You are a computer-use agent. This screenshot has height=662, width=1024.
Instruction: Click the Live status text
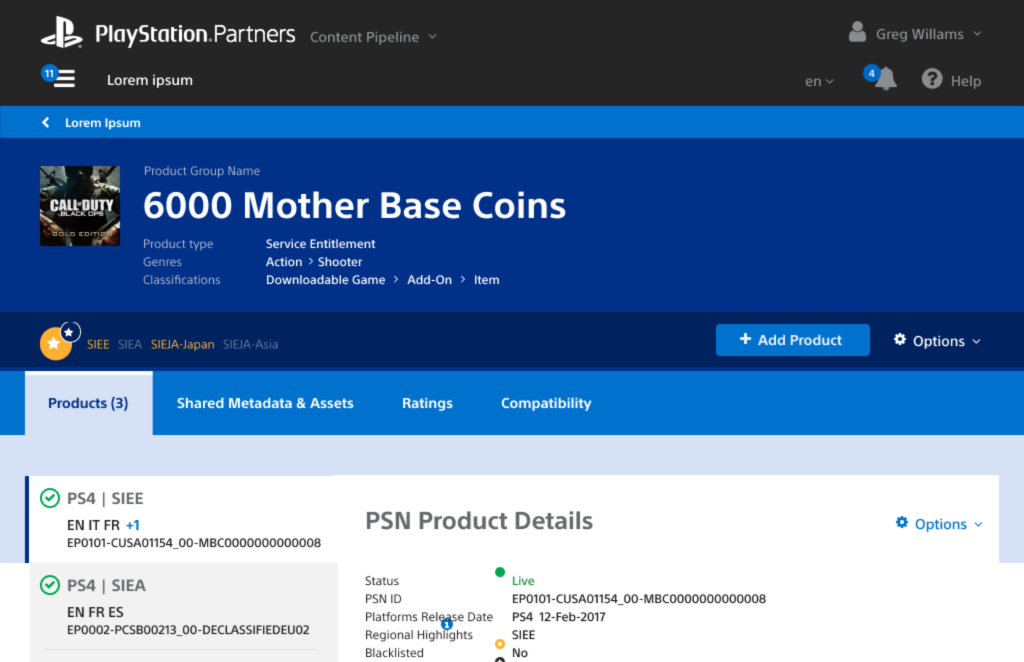click(523, 580)
